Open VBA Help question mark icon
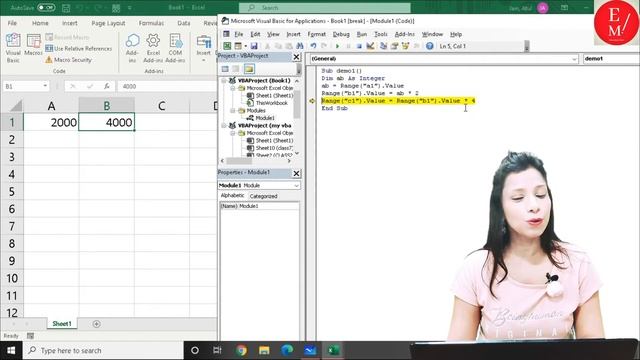Image resolution: width=640 pixels, height=360 pixels. pos(429,46)
